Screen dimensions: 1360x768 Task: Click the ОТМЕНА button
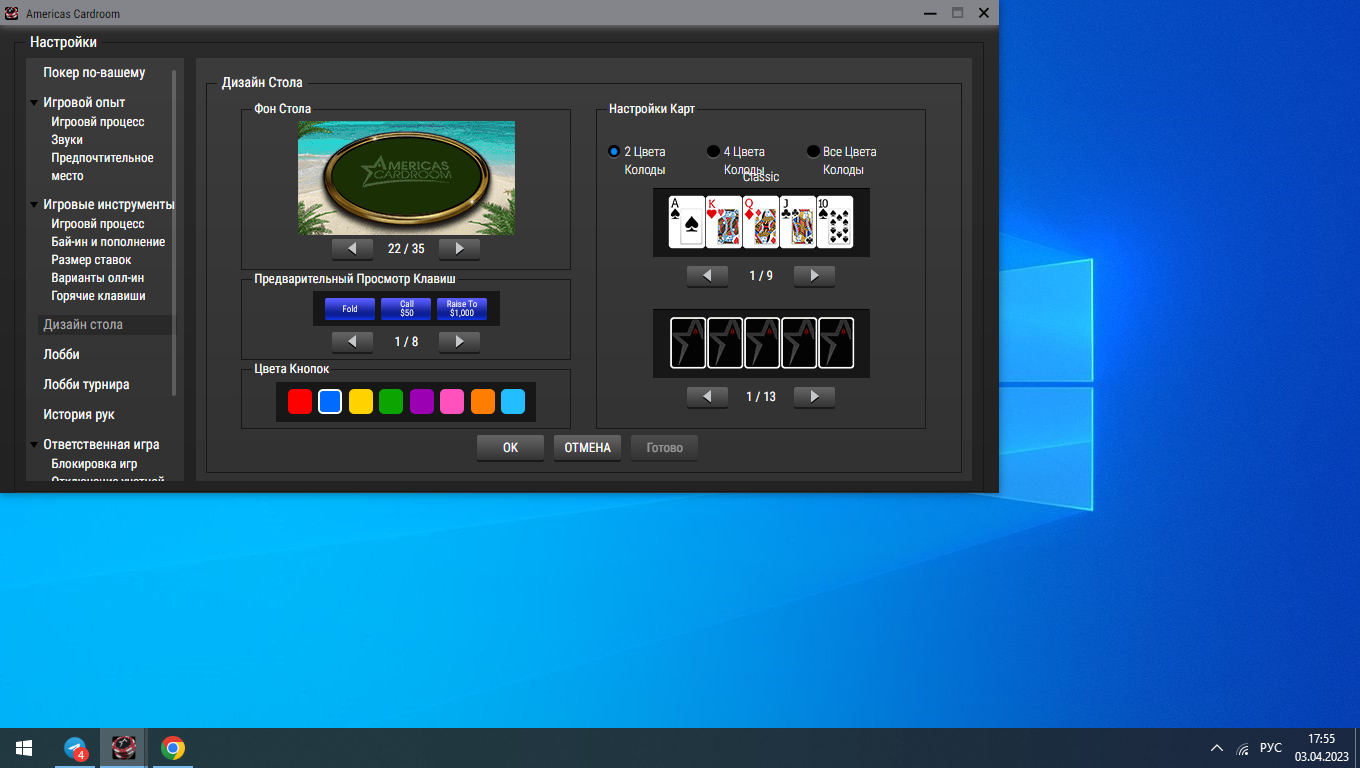coord(587,448)
